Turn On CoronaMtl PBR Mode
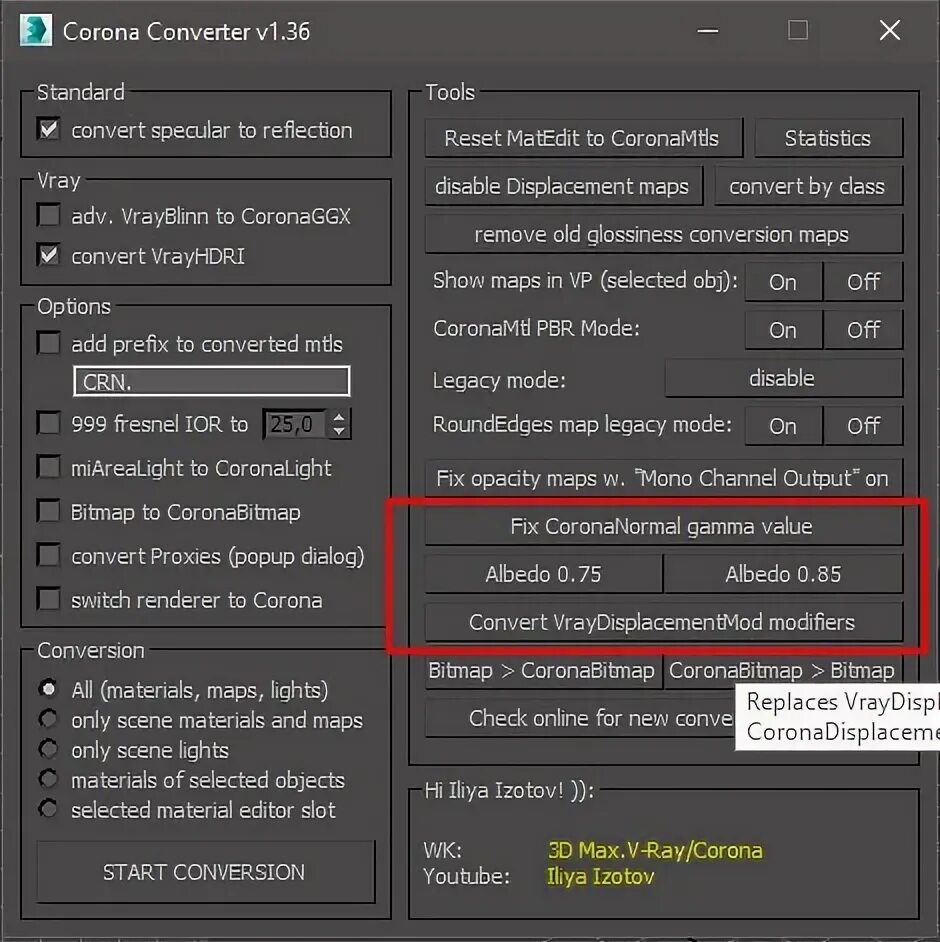The height and width of the screenshot is (942, 940). (x=783, y=330)
